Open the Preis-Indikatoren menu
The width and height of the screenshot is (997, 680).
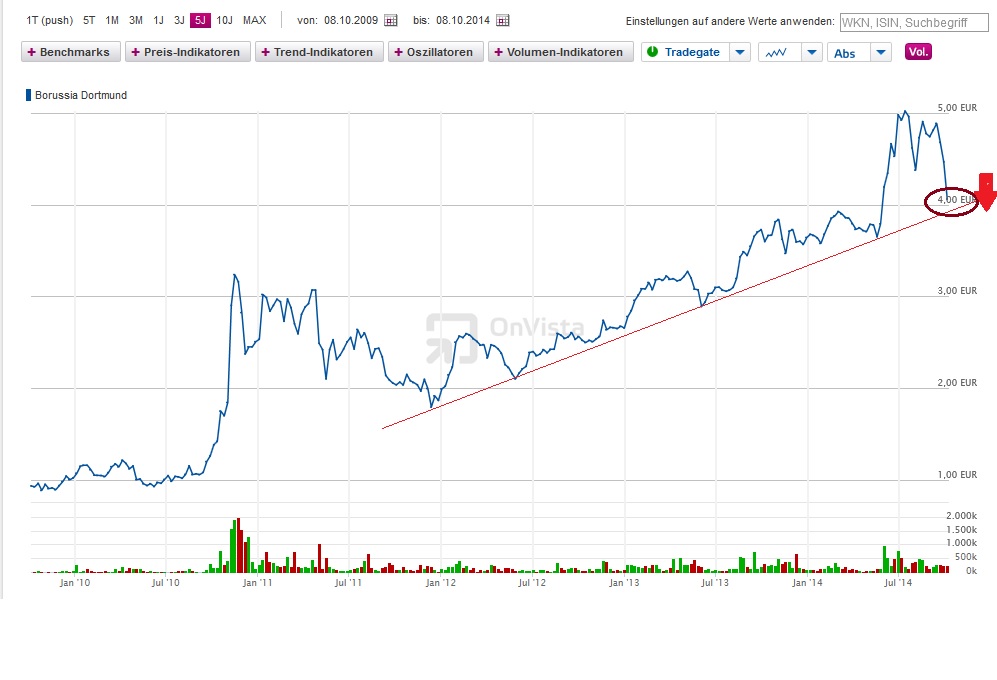pyautogui.click(x=188, y=52)
